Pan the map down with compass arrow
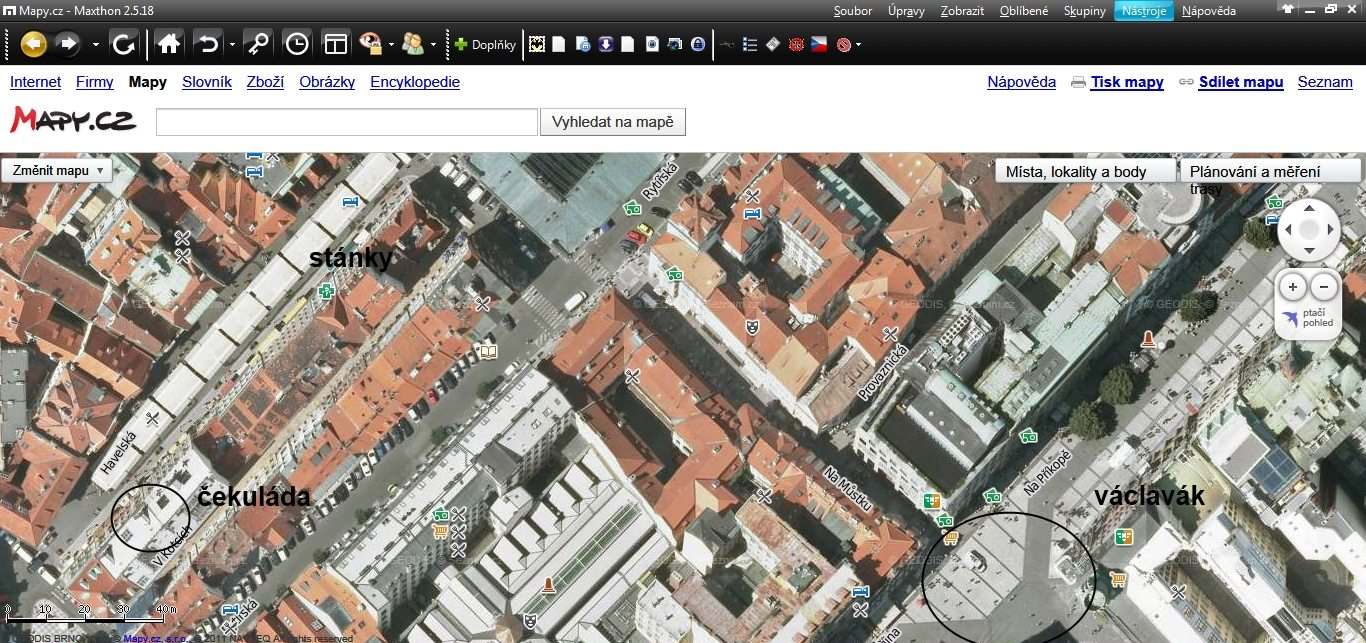 1309,252
